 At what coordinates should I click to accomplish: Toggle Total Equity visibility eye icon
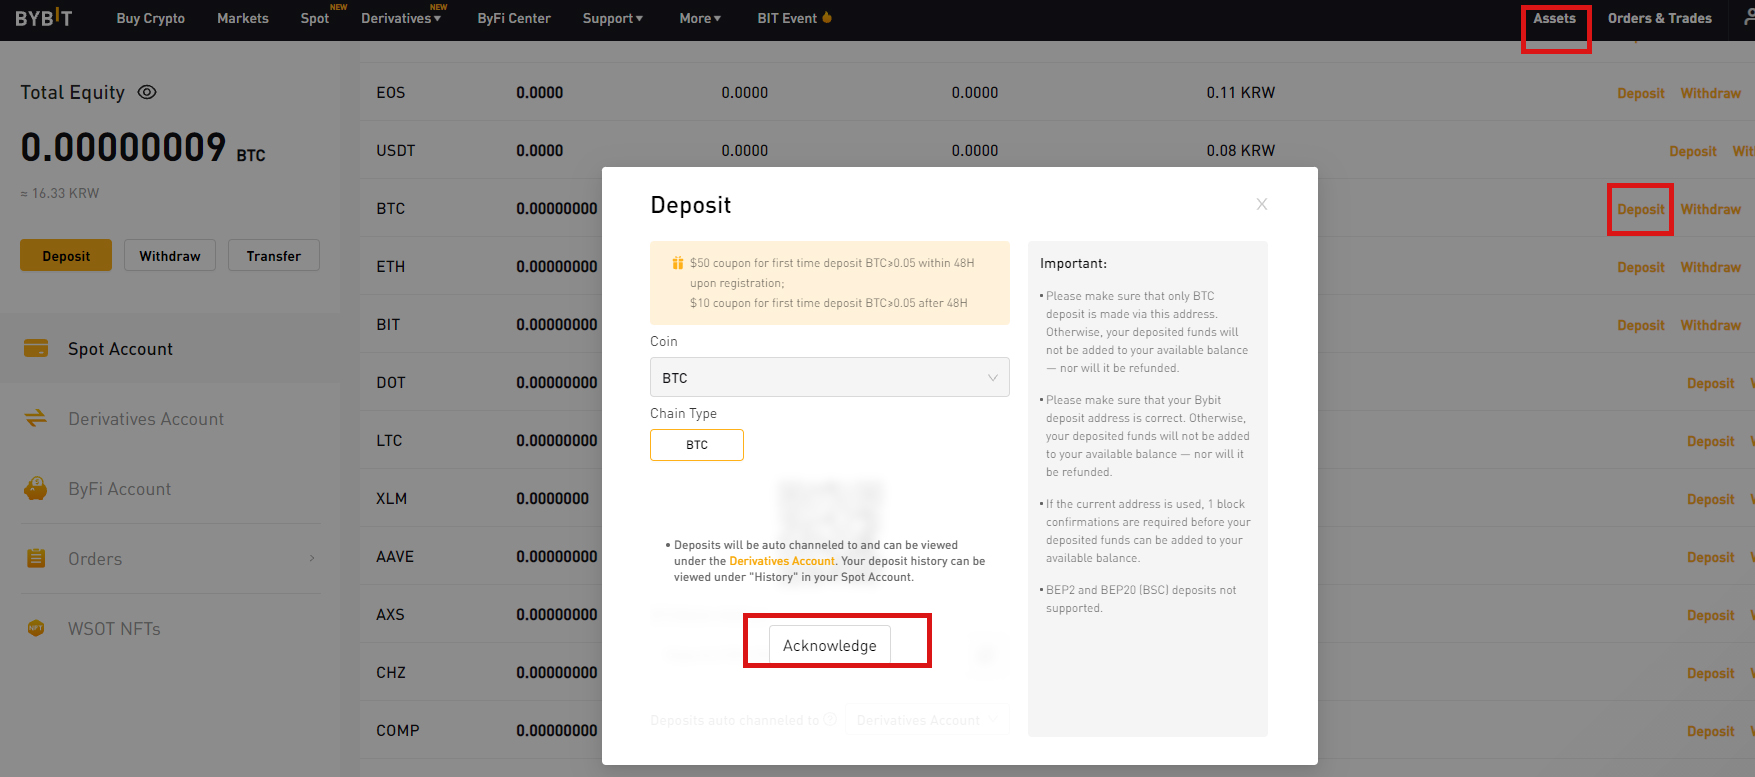(x=147, y=92)
